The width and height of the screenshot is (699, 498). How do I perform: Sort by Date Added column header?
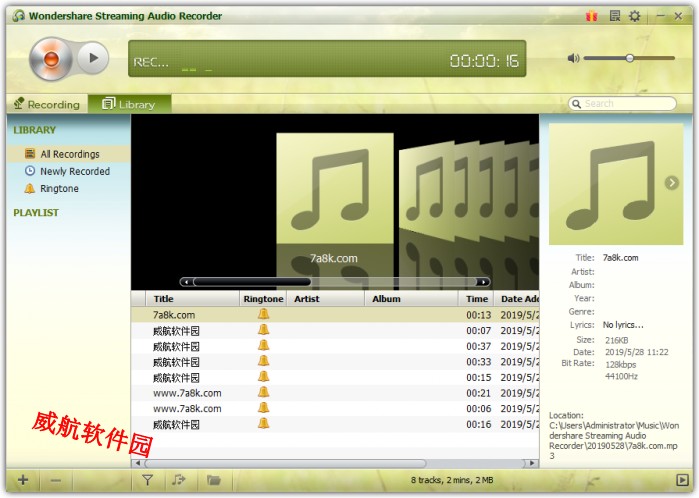click(x=517, y=299)
